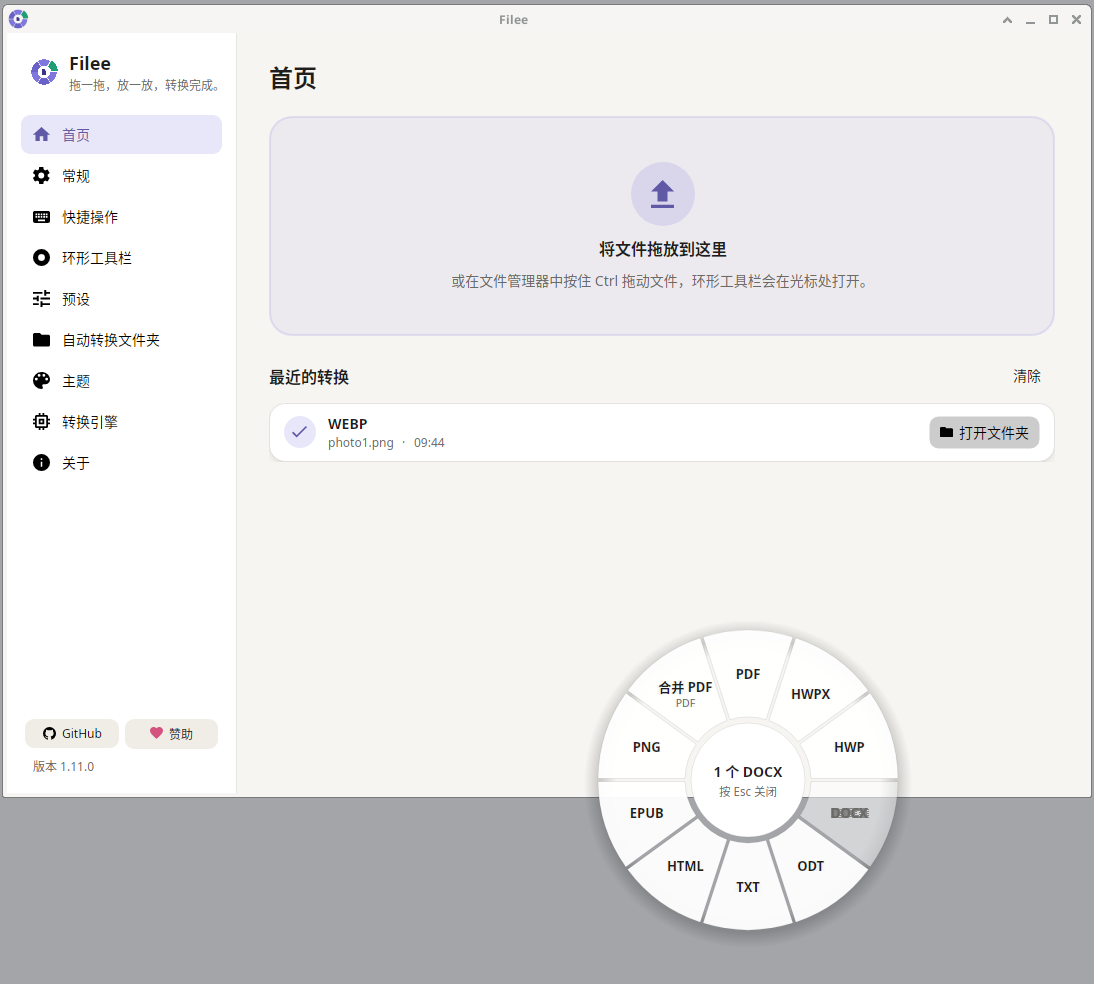
Task: Pick EPUB in the ring toolbar
Action: 647,813
